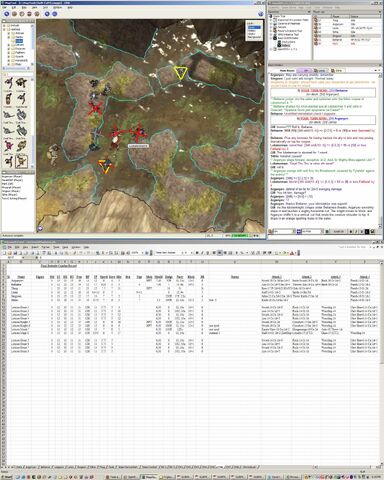
Task: Select the Background layer in the layer list
Action: point(254,37)
